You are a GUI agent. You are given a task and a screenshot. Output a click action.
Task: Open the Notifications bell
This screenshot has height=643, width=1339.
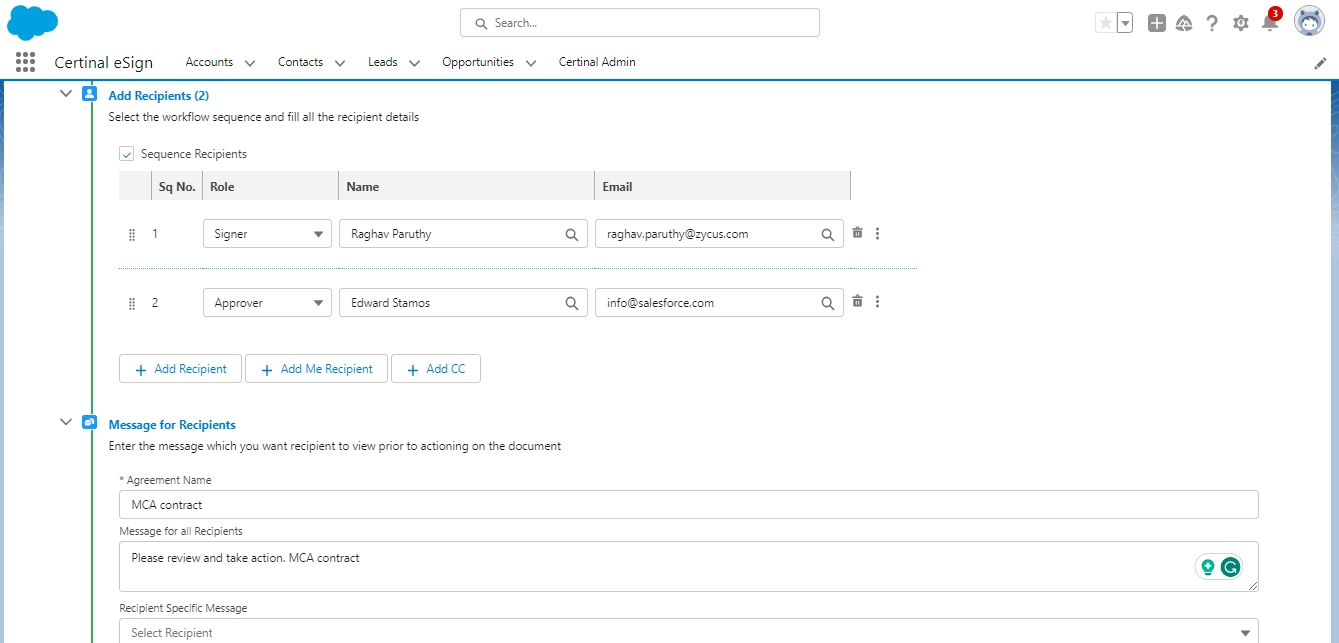[x=1270, y=23]
